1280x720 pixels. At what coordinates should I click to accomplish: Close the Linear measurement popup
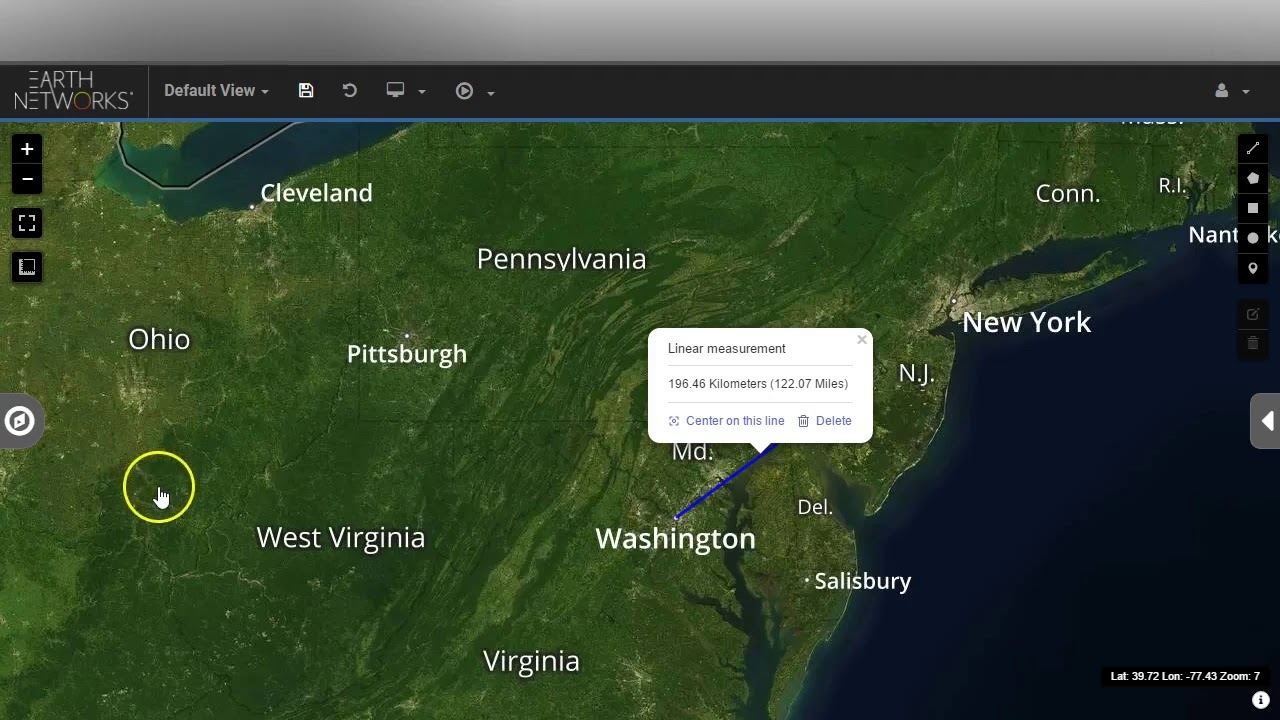click(x=861, y=340)
